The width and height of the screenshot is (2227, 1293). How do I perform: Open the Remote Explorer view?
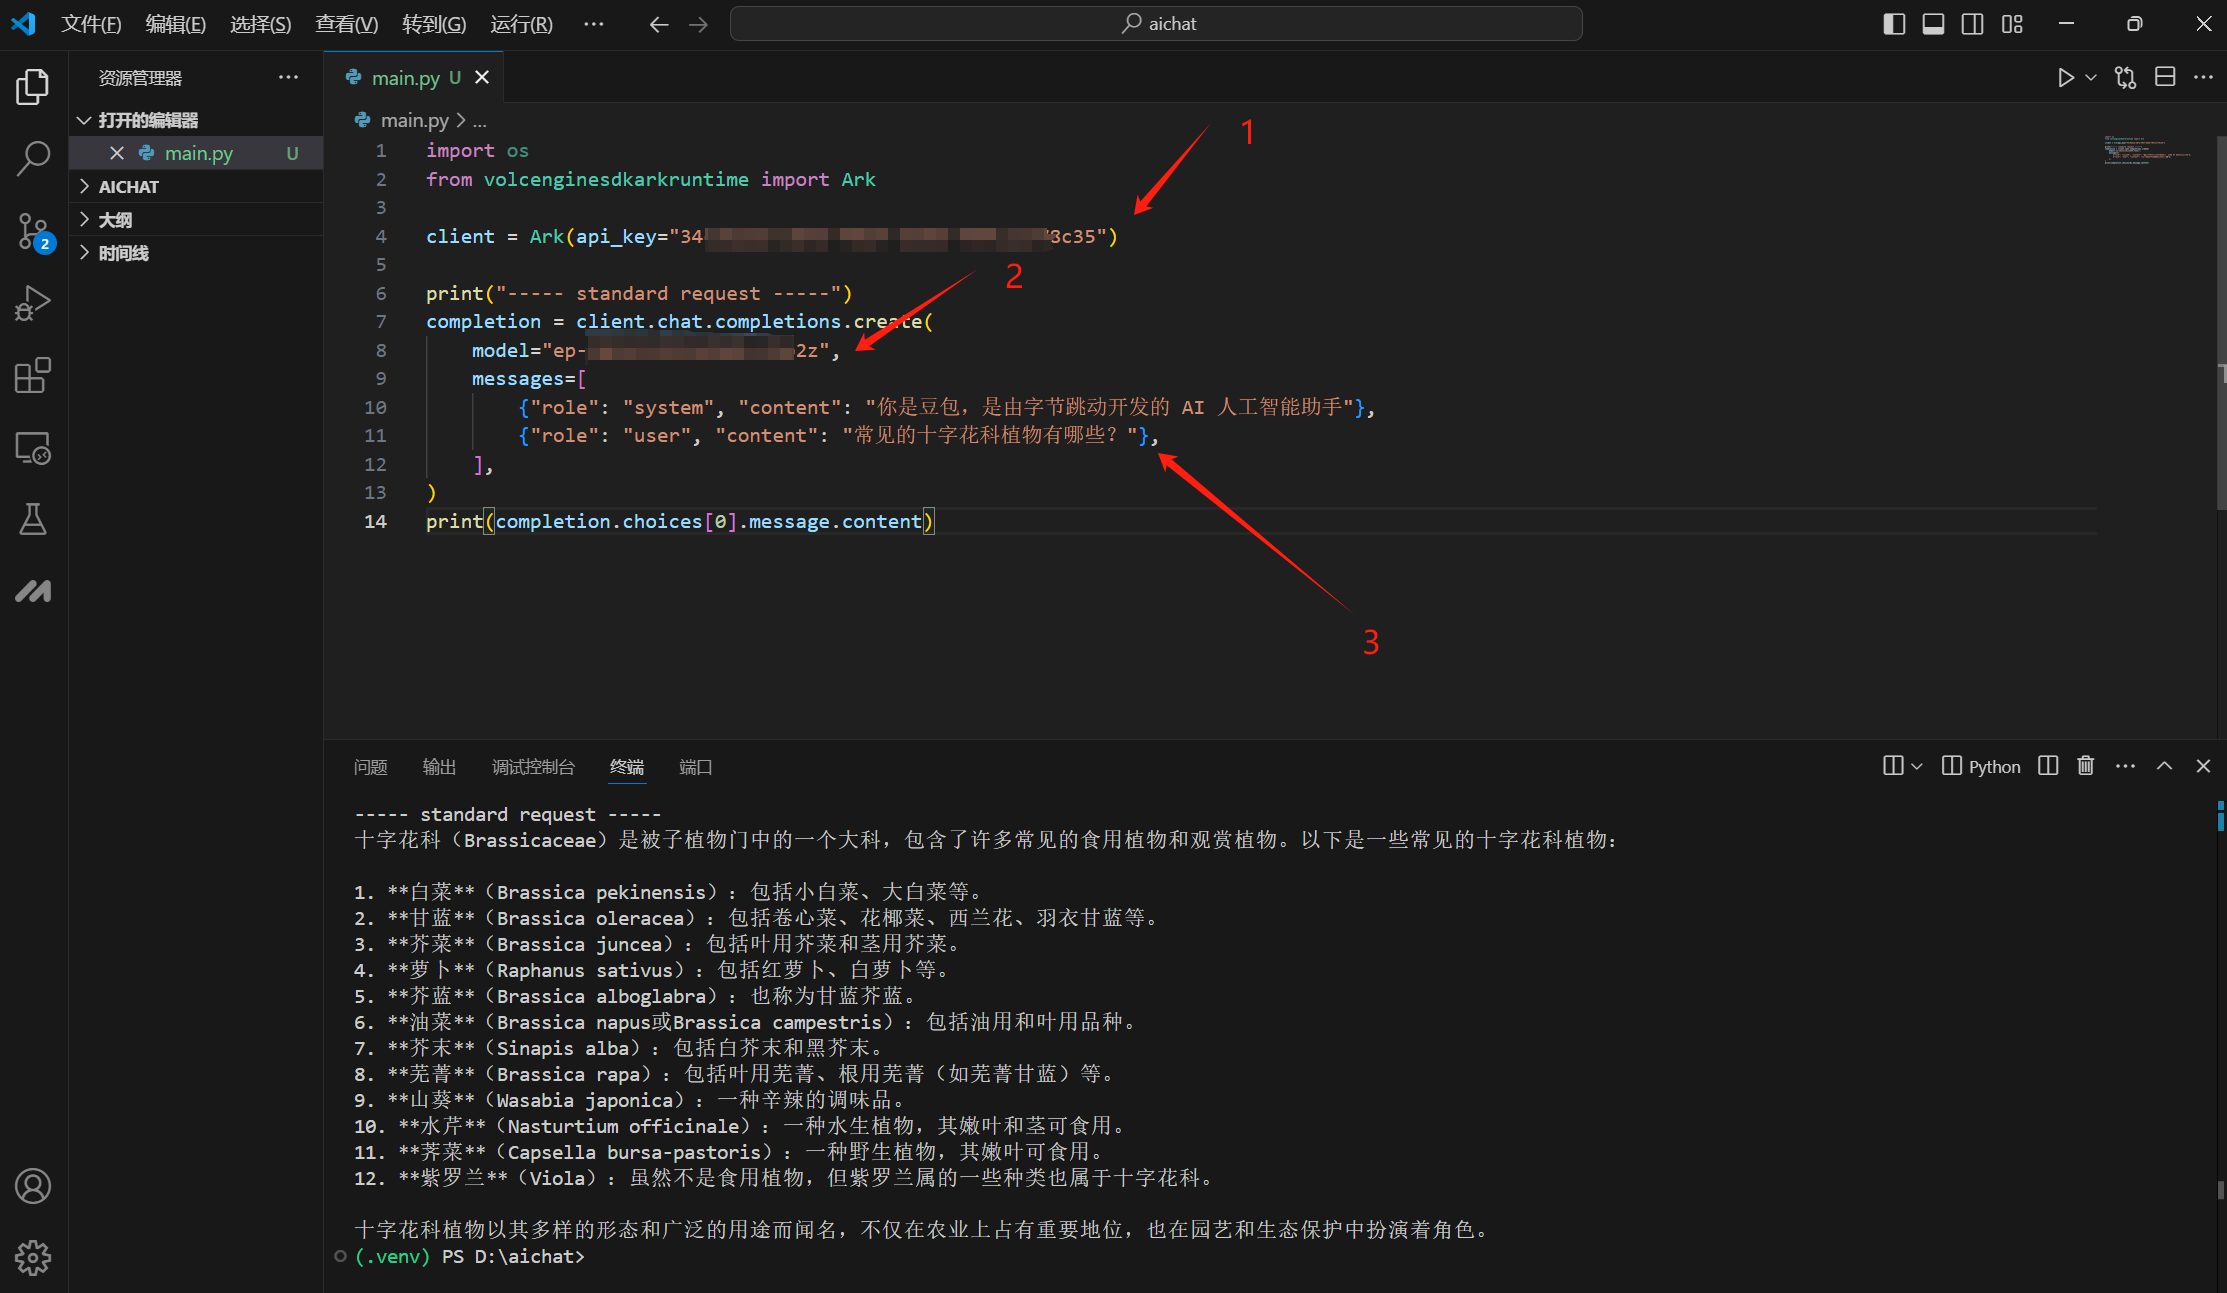tap(33, 448)
